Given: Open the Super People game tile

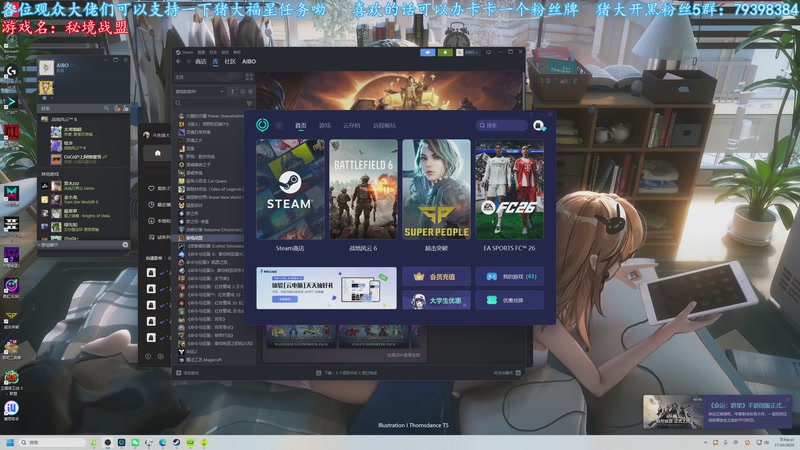Looking at the screenshot, I should 436,189.
